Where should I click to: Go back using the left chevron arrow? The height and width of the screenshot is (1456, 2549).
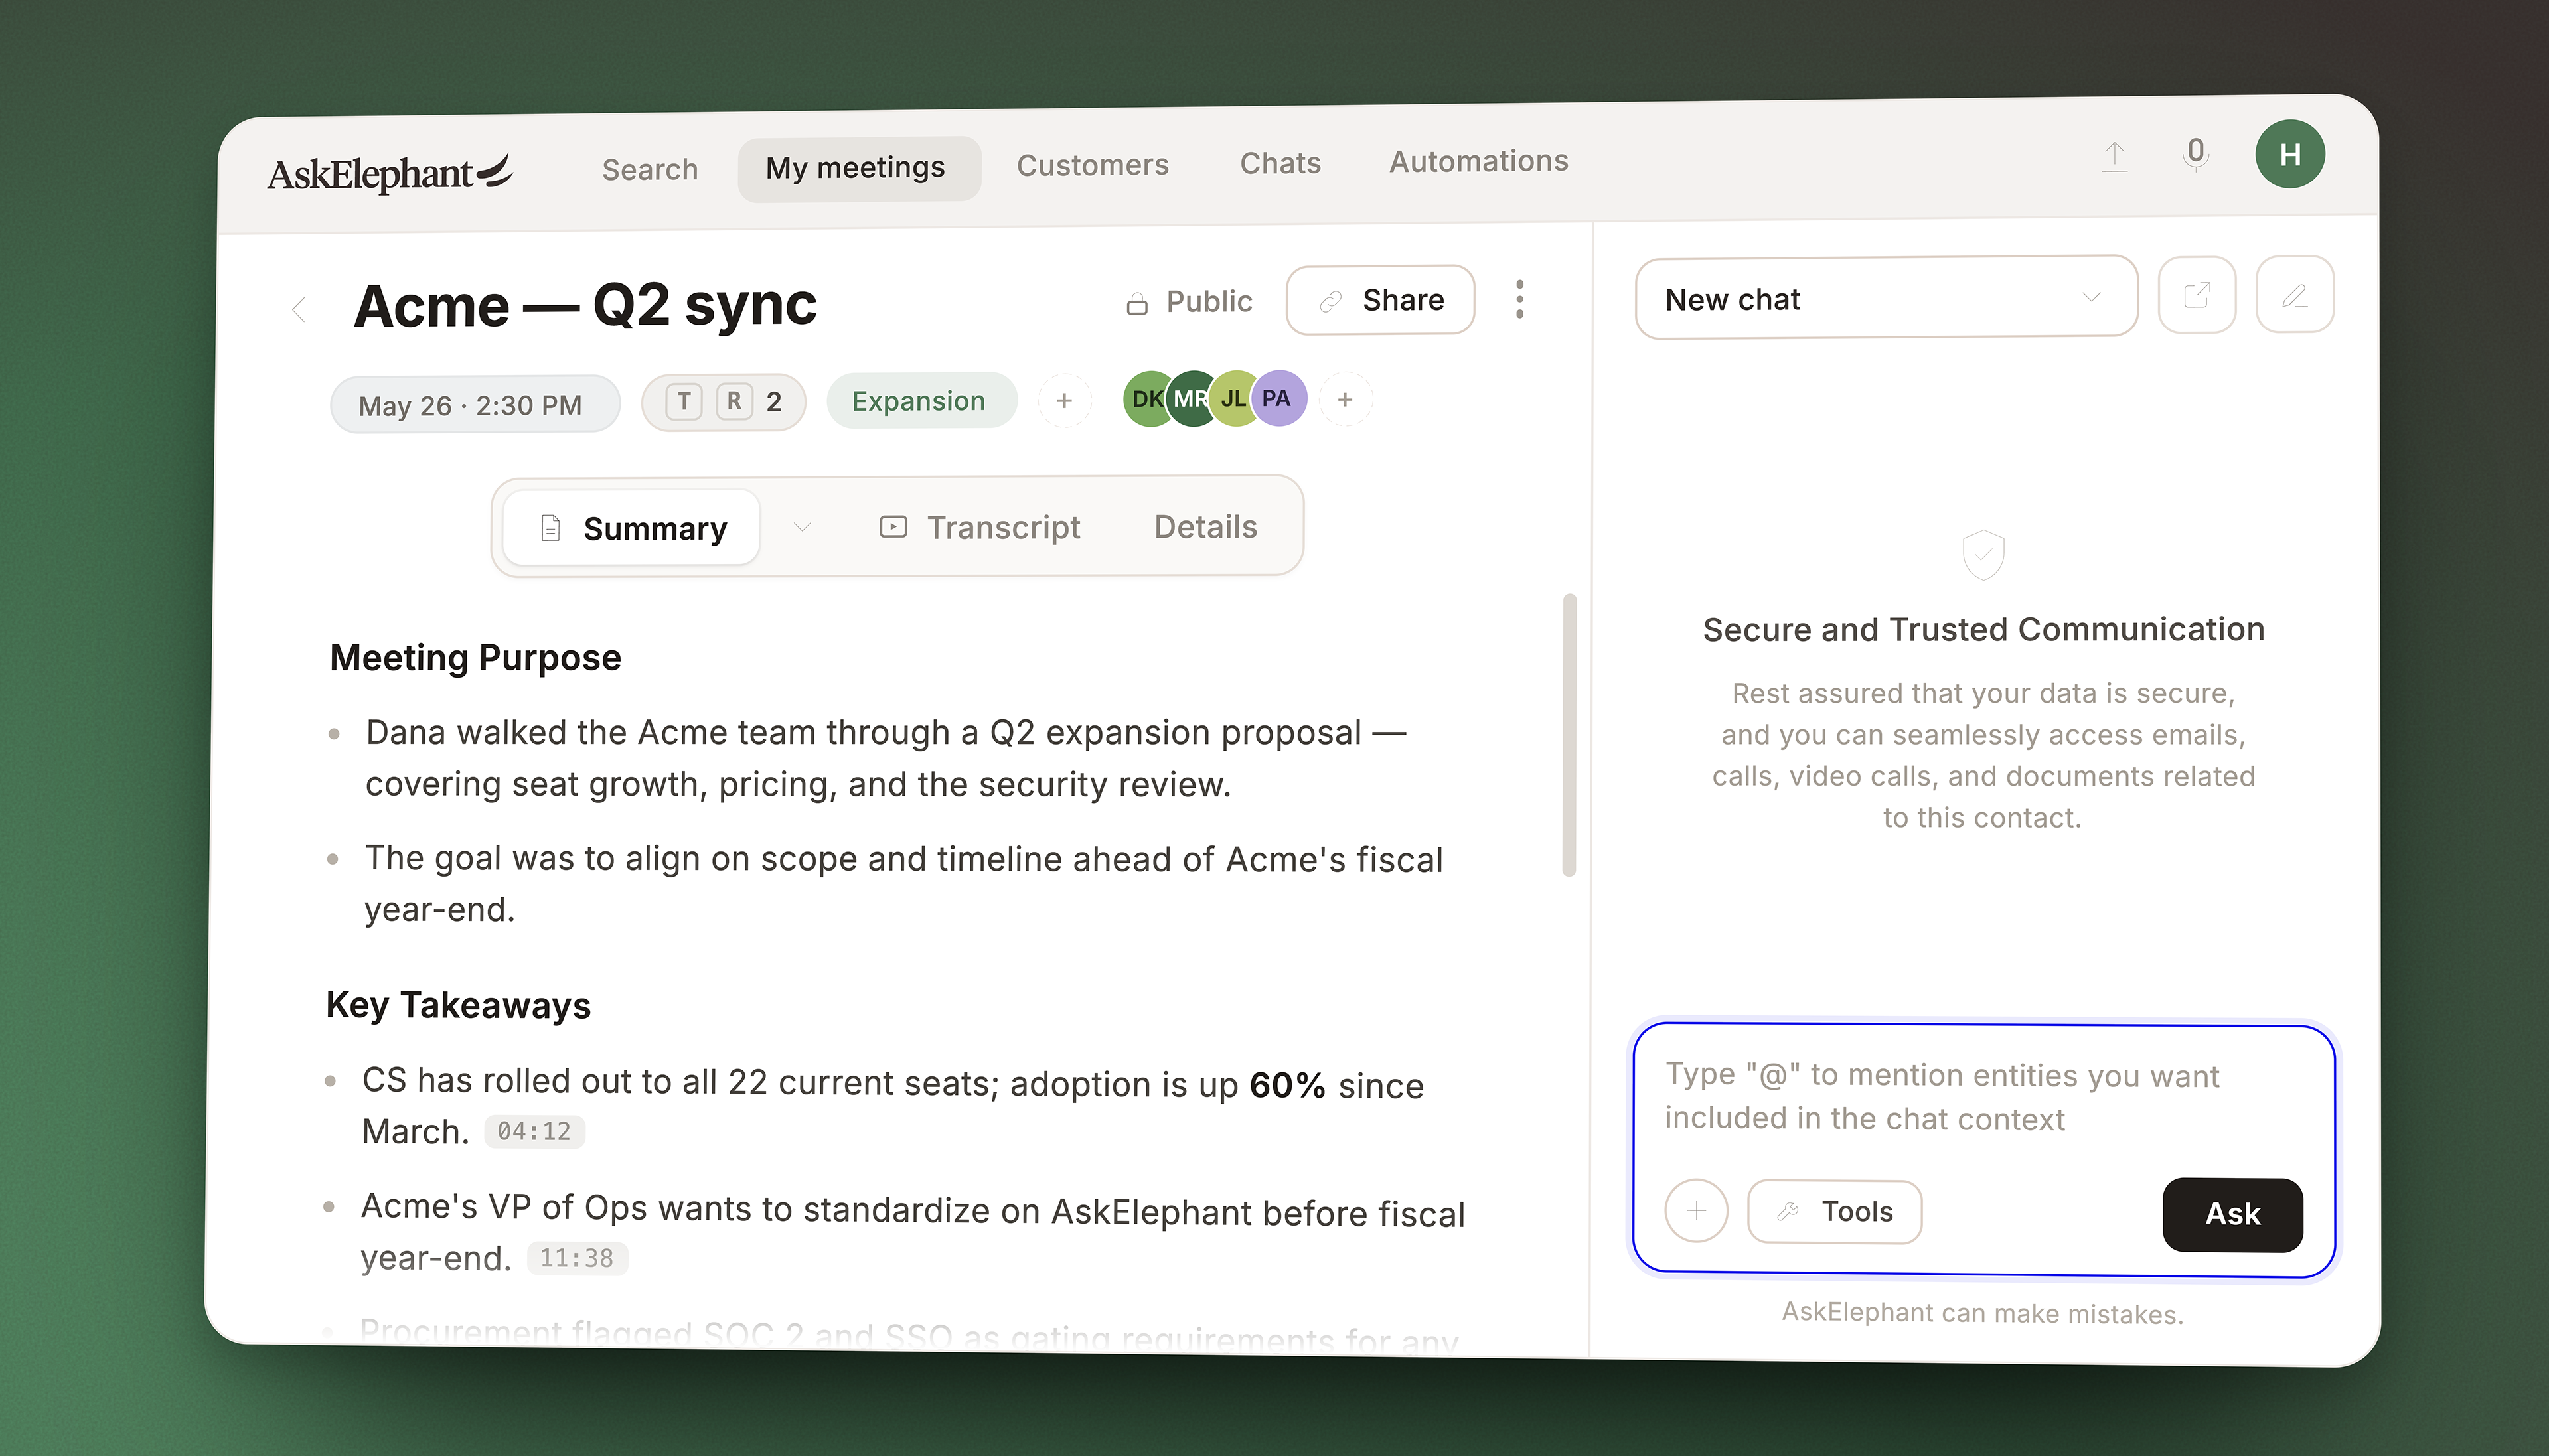(298, 309)
